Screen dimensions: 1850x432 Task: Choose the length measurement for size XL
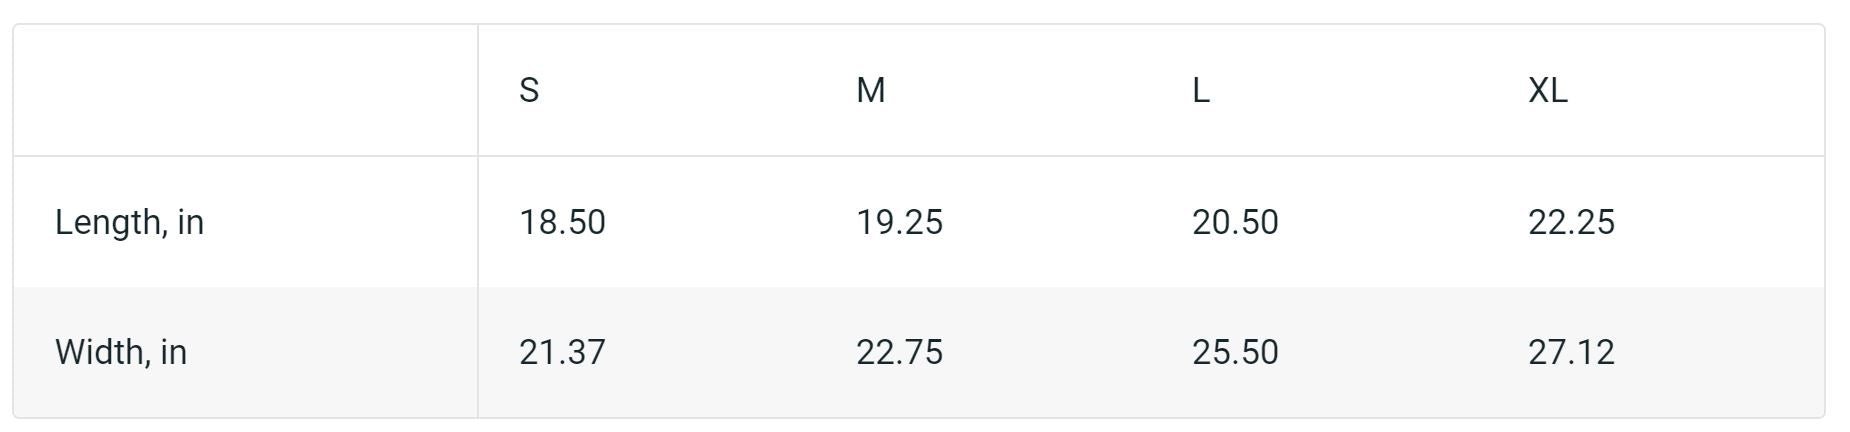(x=1571, y=222)
